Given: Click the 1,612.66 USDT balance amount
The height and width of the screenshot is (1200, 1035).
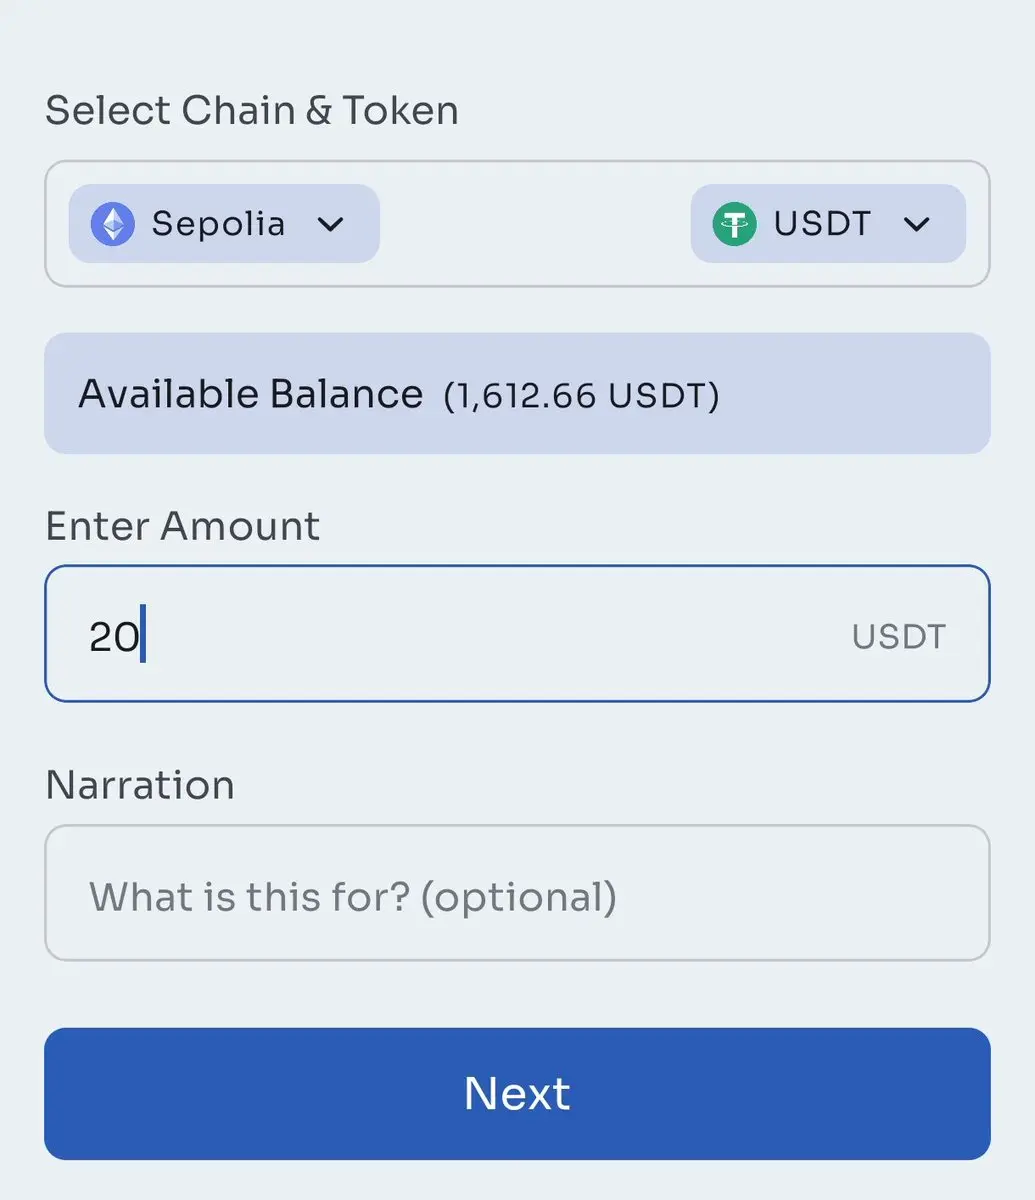Looking at the screenshot, I should coord(581,396).
